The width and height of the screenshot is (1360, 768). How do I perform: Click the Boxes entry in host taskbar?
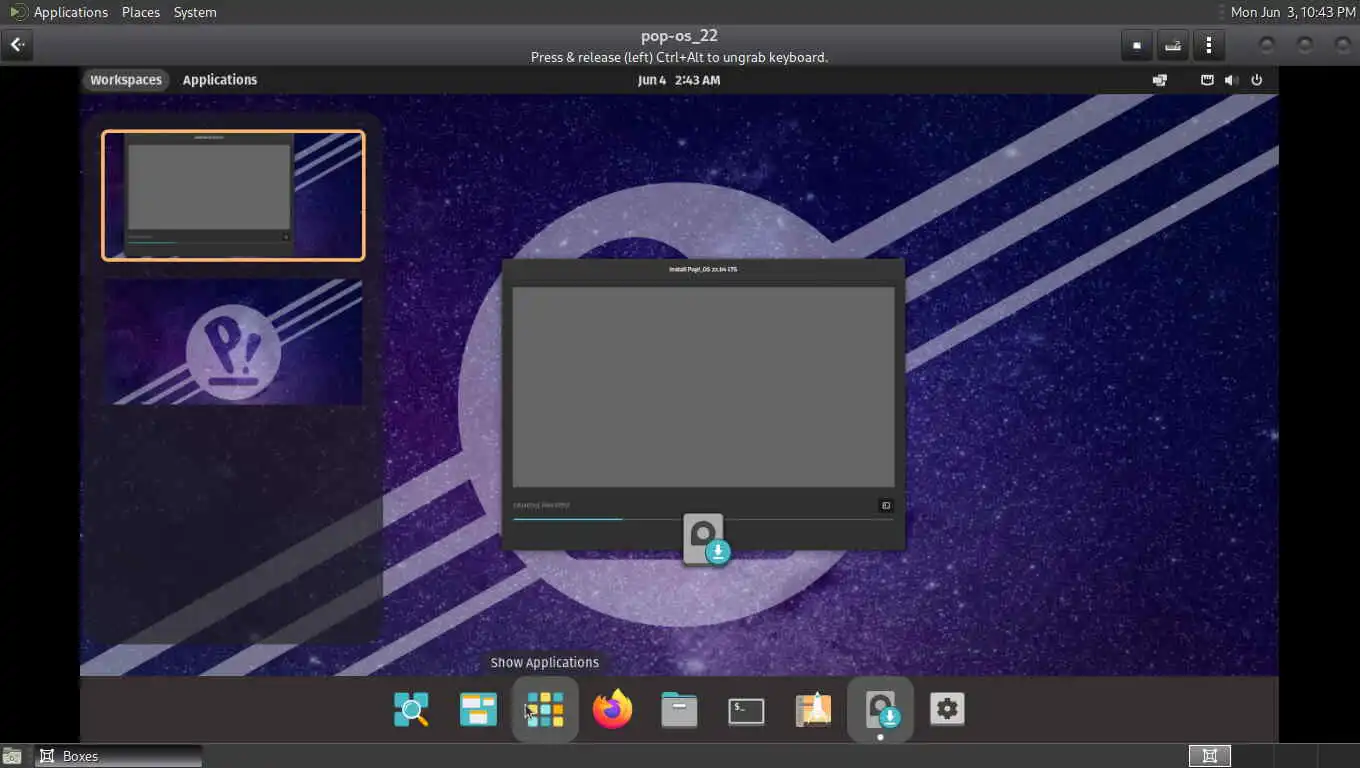[118, 756]
